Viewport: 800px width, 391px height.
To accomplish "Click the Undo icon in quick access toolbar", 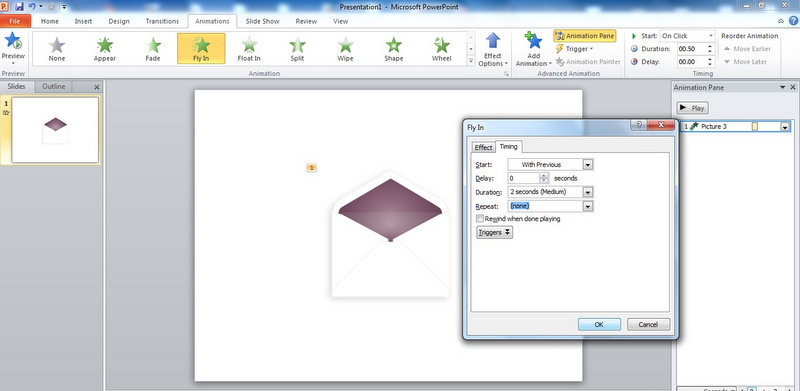I will [x=32, y=7].
